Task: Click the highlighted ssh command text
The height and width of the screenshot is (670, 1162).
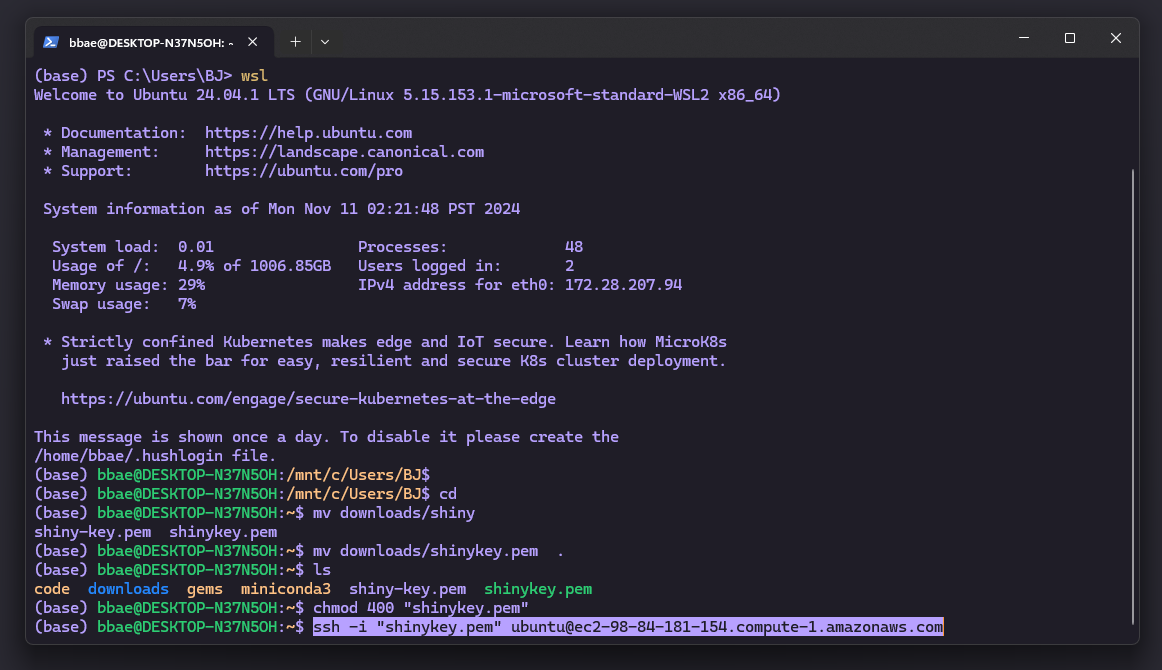Action: tap(628, 627)
